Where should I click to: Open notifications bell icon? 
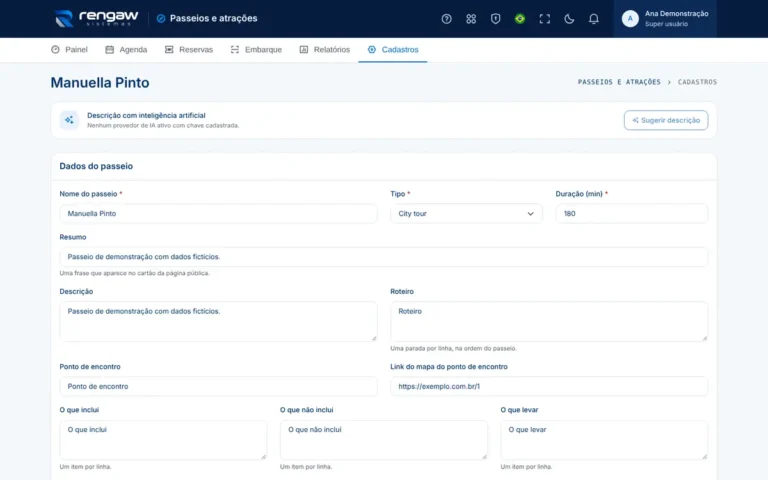(593, 19)
